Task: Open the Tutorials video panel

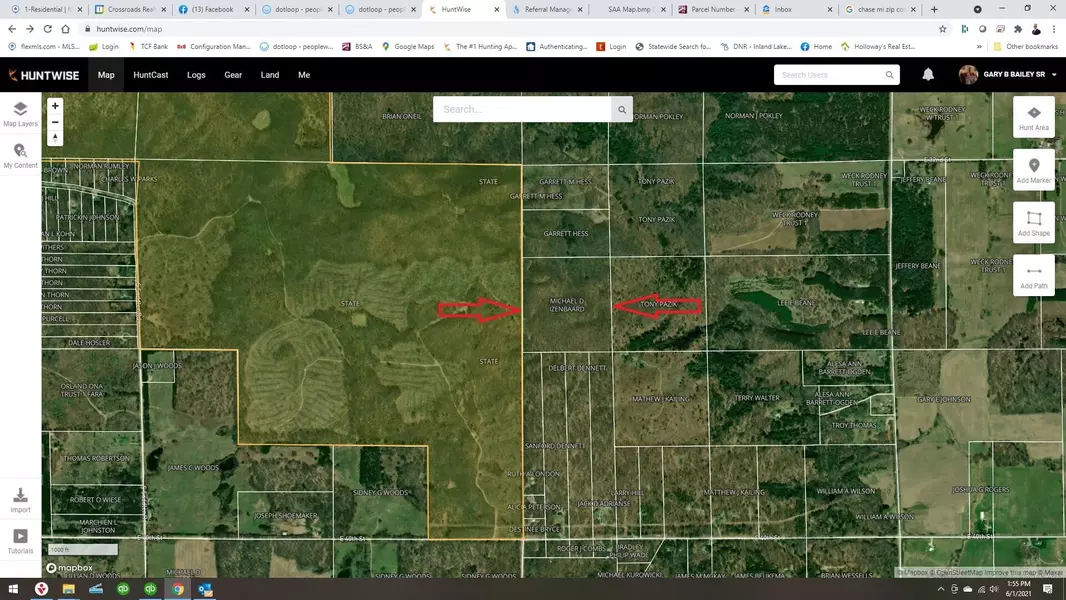Action: [20, 541]
